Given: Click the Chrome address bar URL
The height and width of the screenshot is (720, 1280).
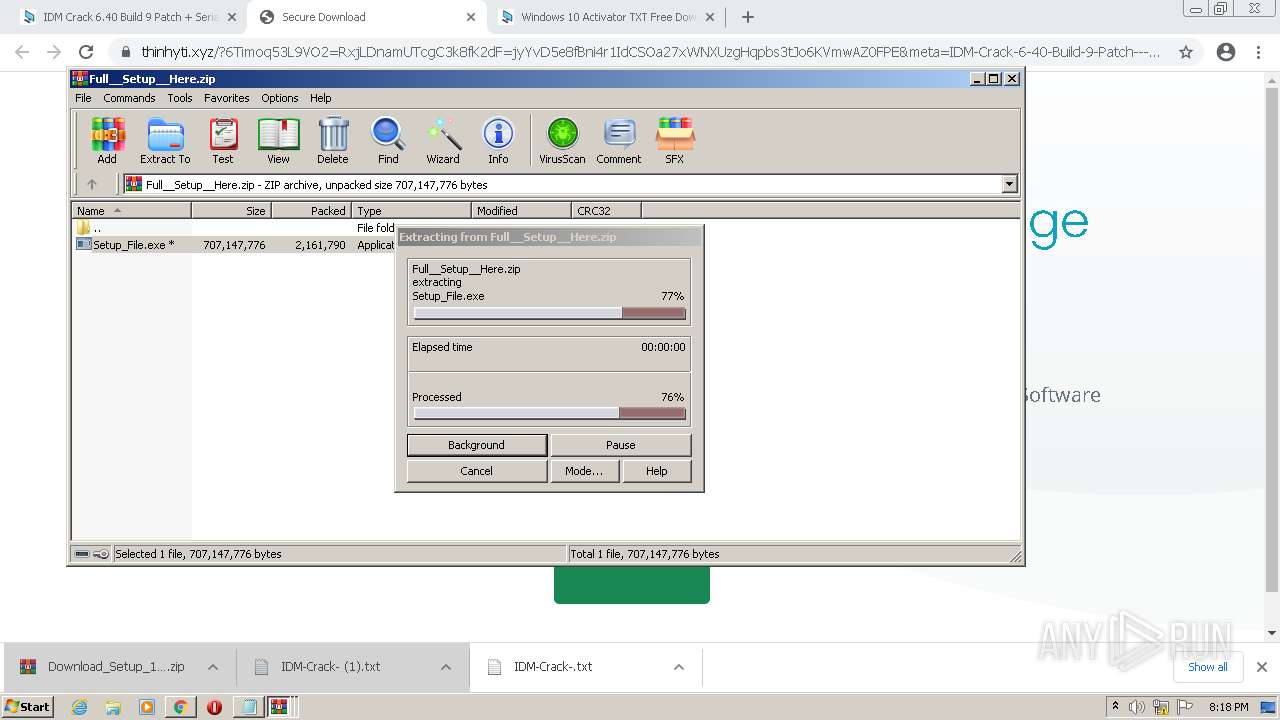Looking at the screenshot, I should coord(650,52).
